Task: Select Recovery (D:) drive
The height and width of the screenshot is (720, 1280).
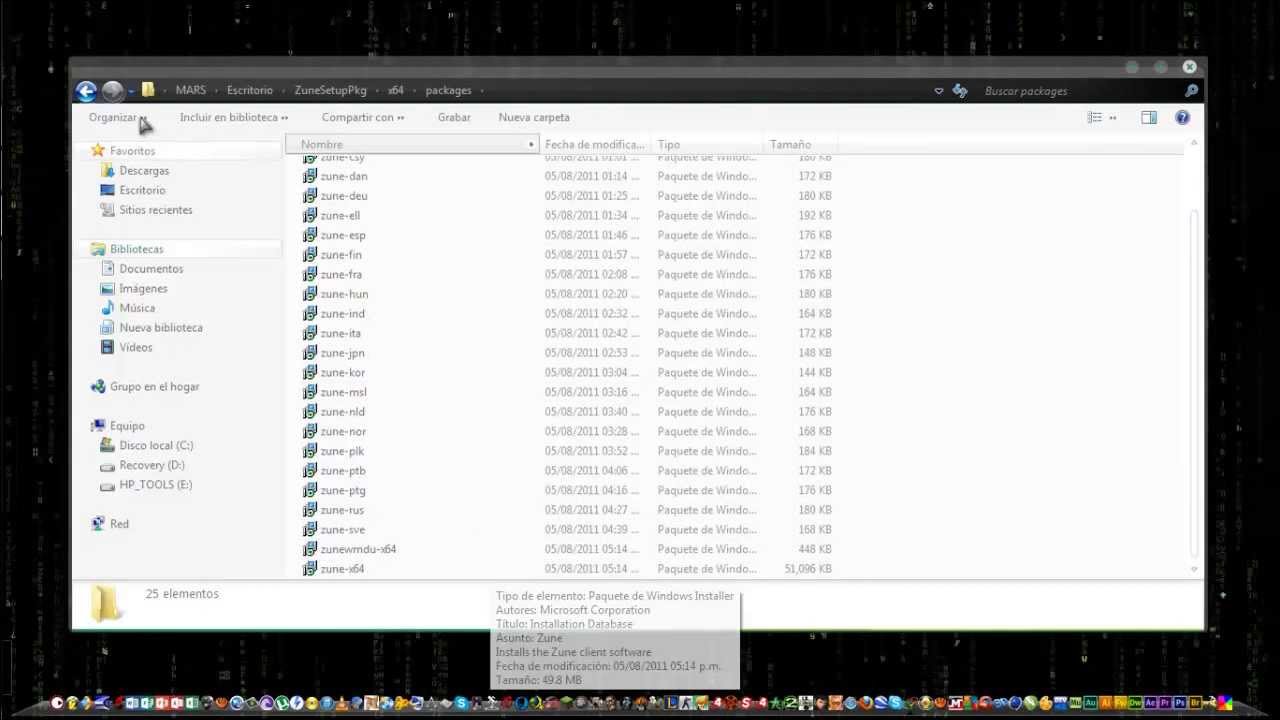Action: tap(152, 465)
